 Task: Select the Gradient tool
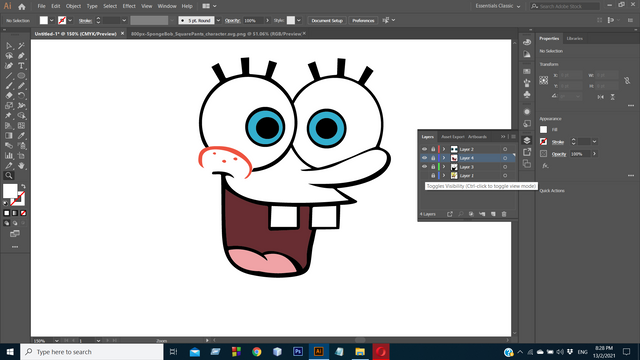coord(9,136)
